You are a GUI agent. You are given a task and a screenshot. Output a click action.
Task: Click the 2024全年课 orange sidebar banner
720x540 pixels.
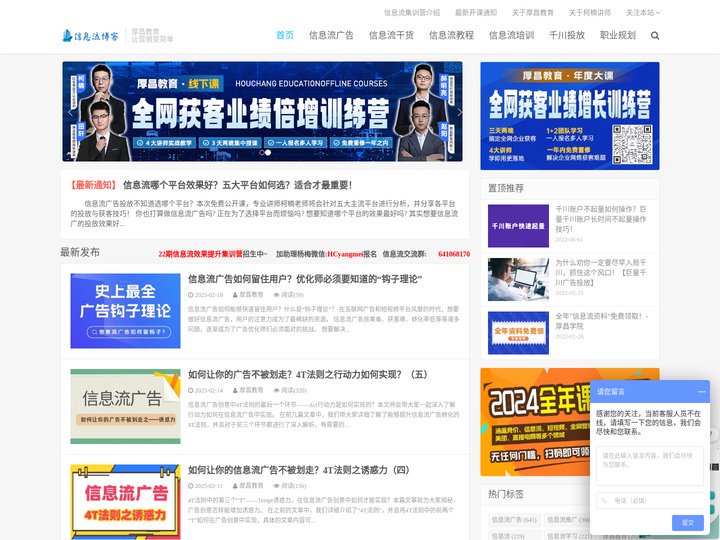click(x=535, y=422)
